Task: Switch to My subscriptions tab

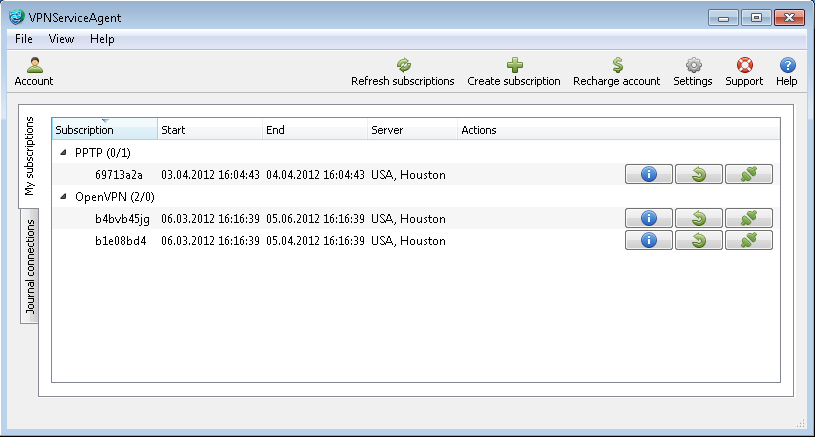Action: (x=29, y=156)
